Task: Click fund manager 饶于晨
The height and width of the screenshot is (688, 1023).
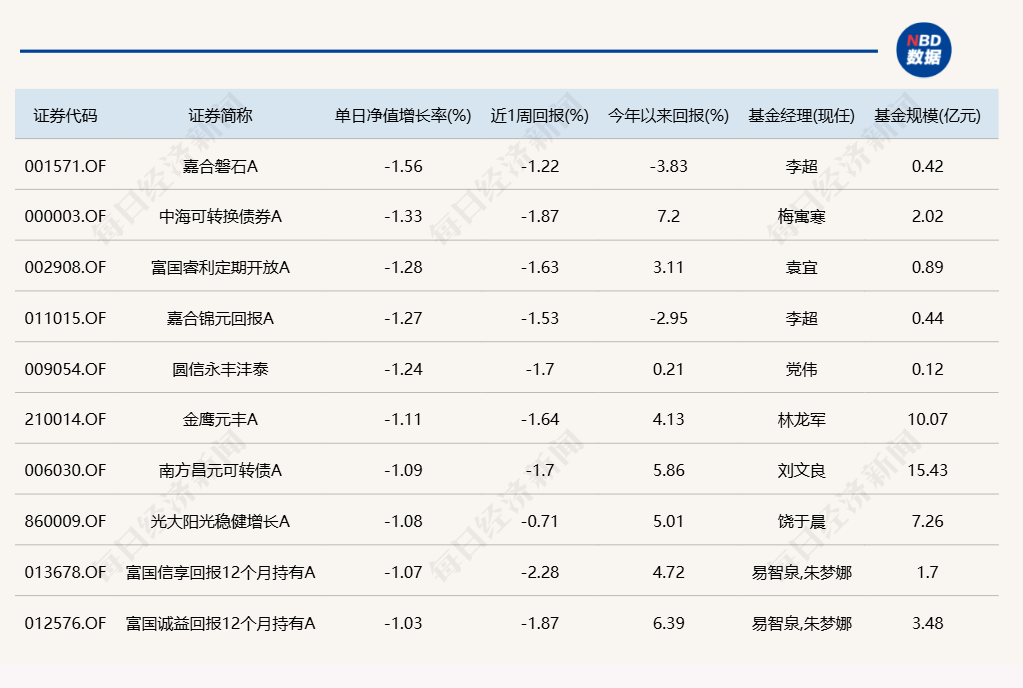Action: pos(801,521)
